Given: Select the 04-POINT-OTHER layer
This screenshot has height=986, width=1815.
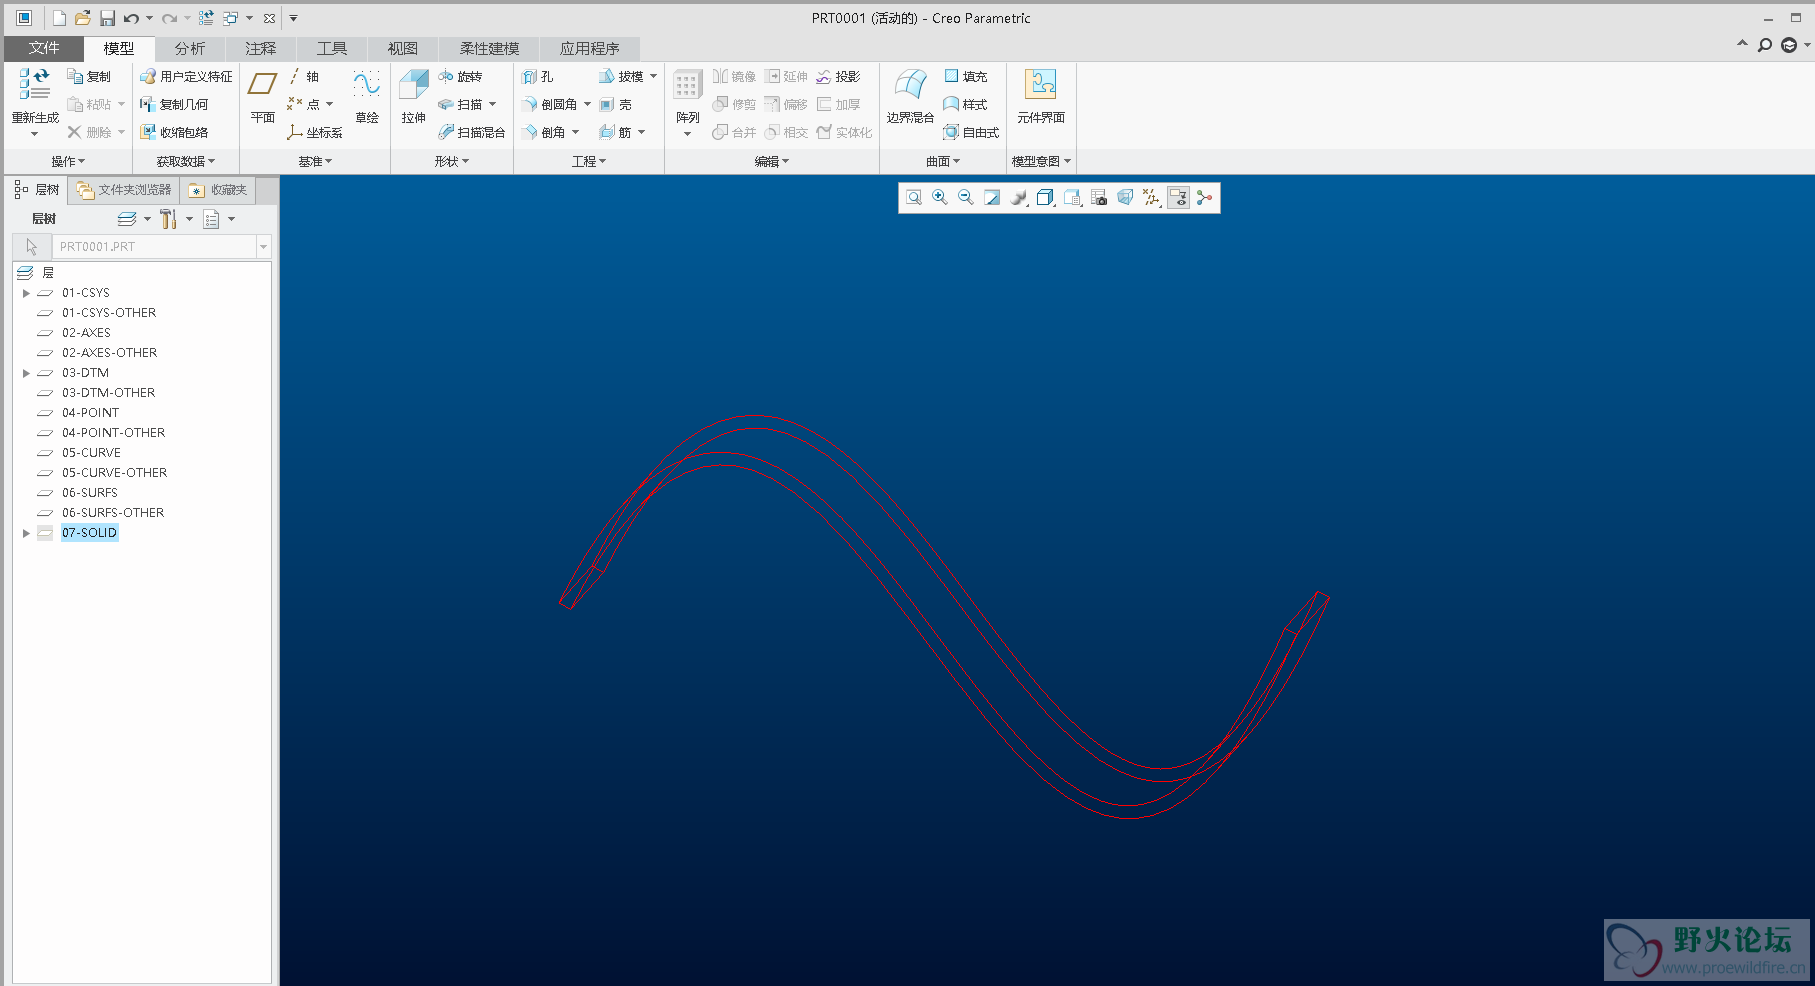Looking at the screenshot, I should click(x=113, y=433).
